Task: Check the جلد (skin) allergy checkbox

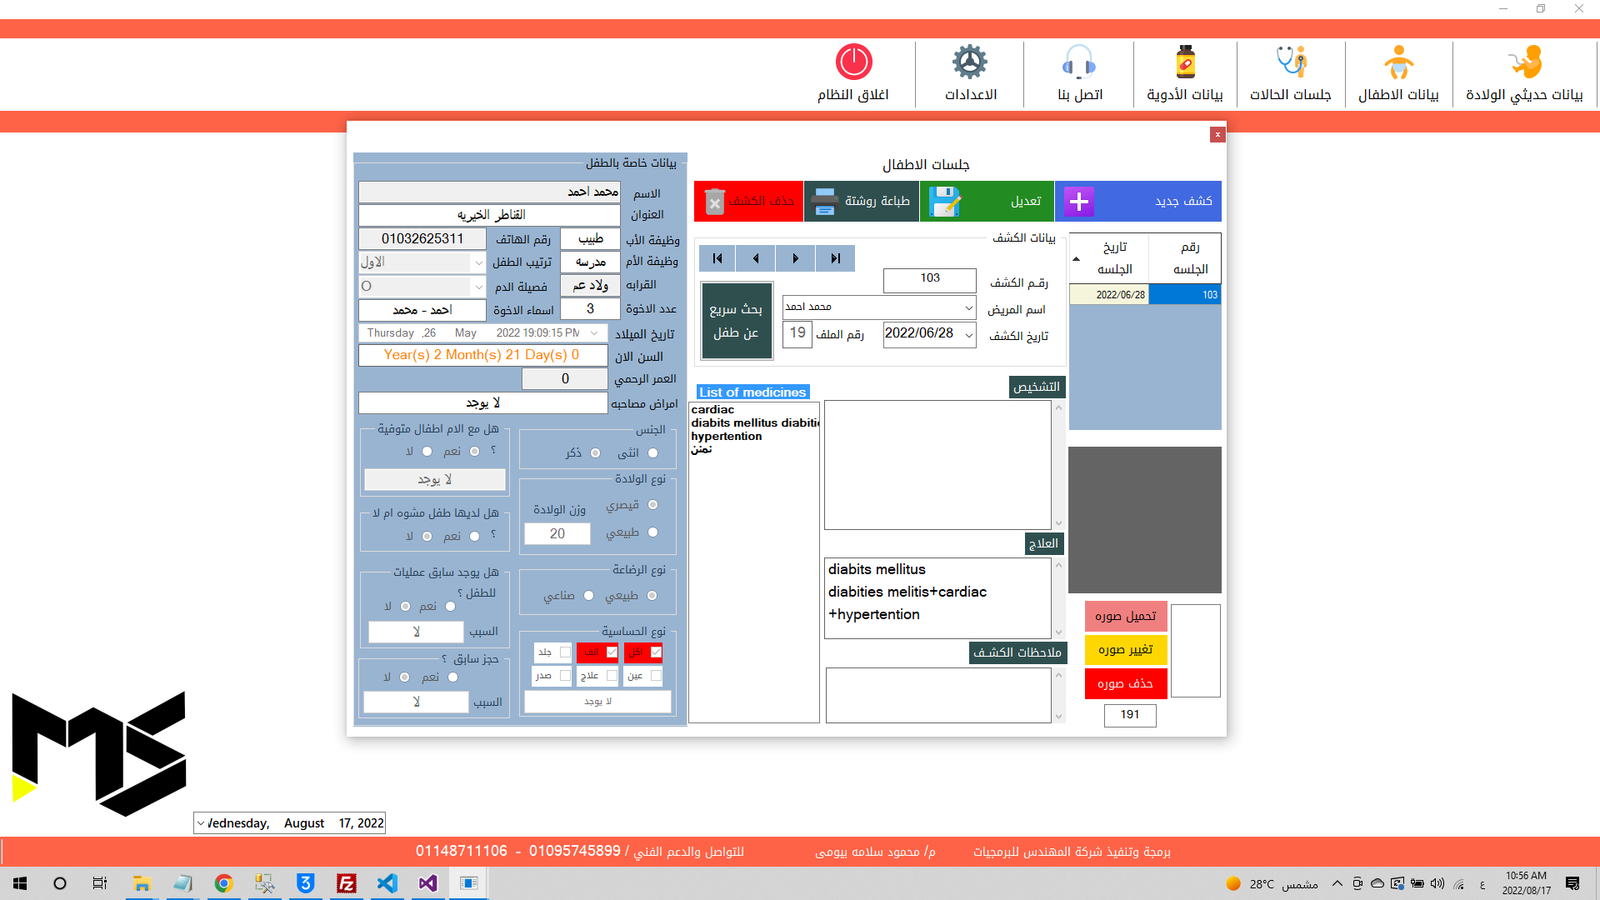Action: tap(565, 652)
